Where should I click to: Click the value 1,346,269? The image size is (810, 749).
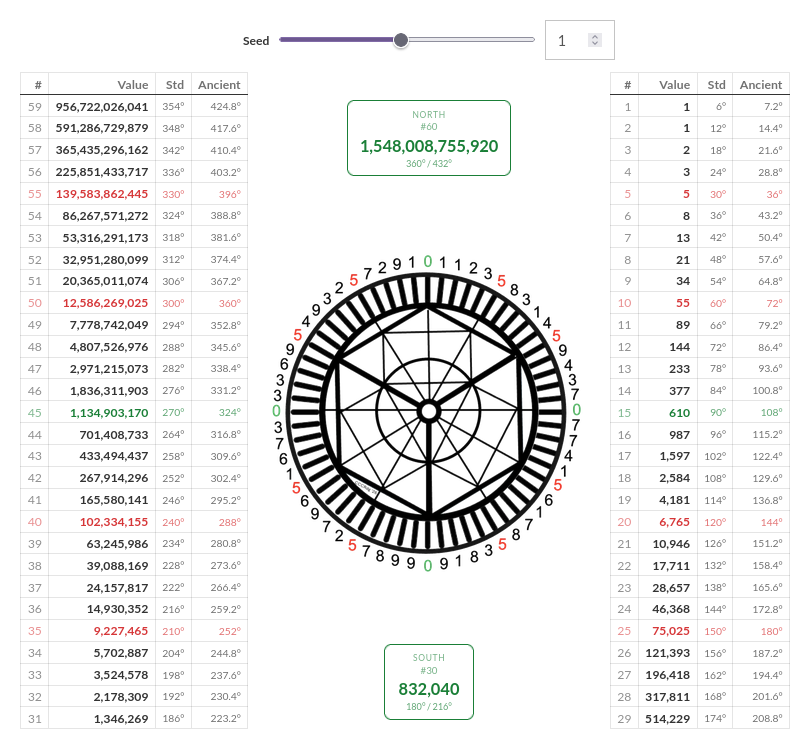(x=121, y=719)
